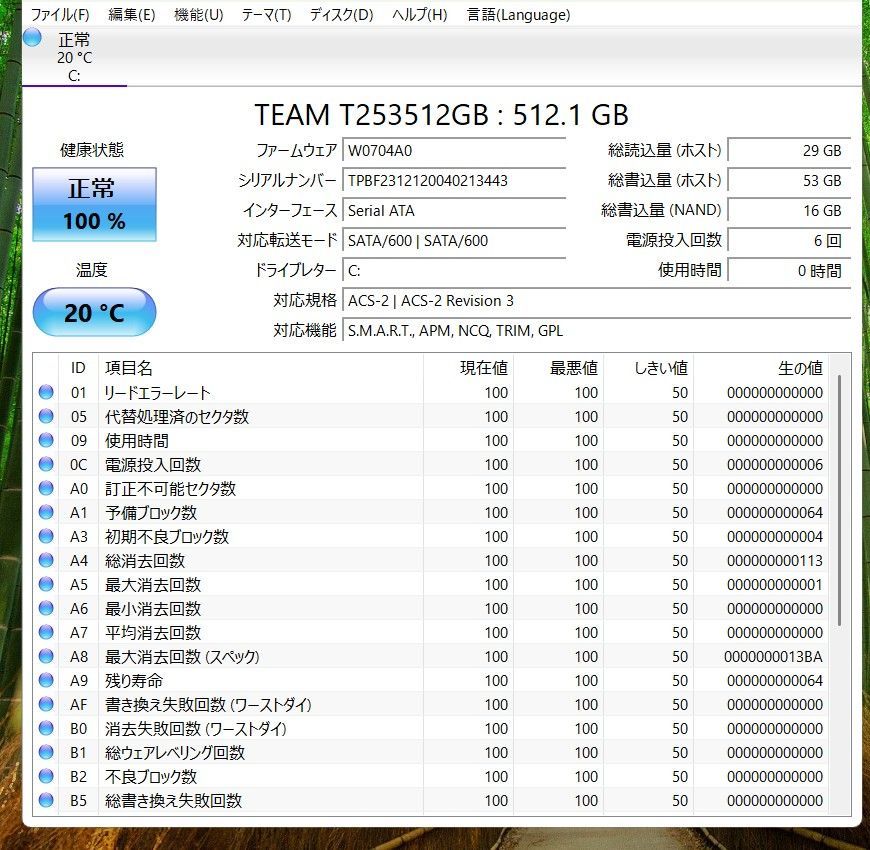Click the status icon for row A3 初期不良ブロック数
The image size is (870, 850).
pyautogui.click(x=46, y=536)
